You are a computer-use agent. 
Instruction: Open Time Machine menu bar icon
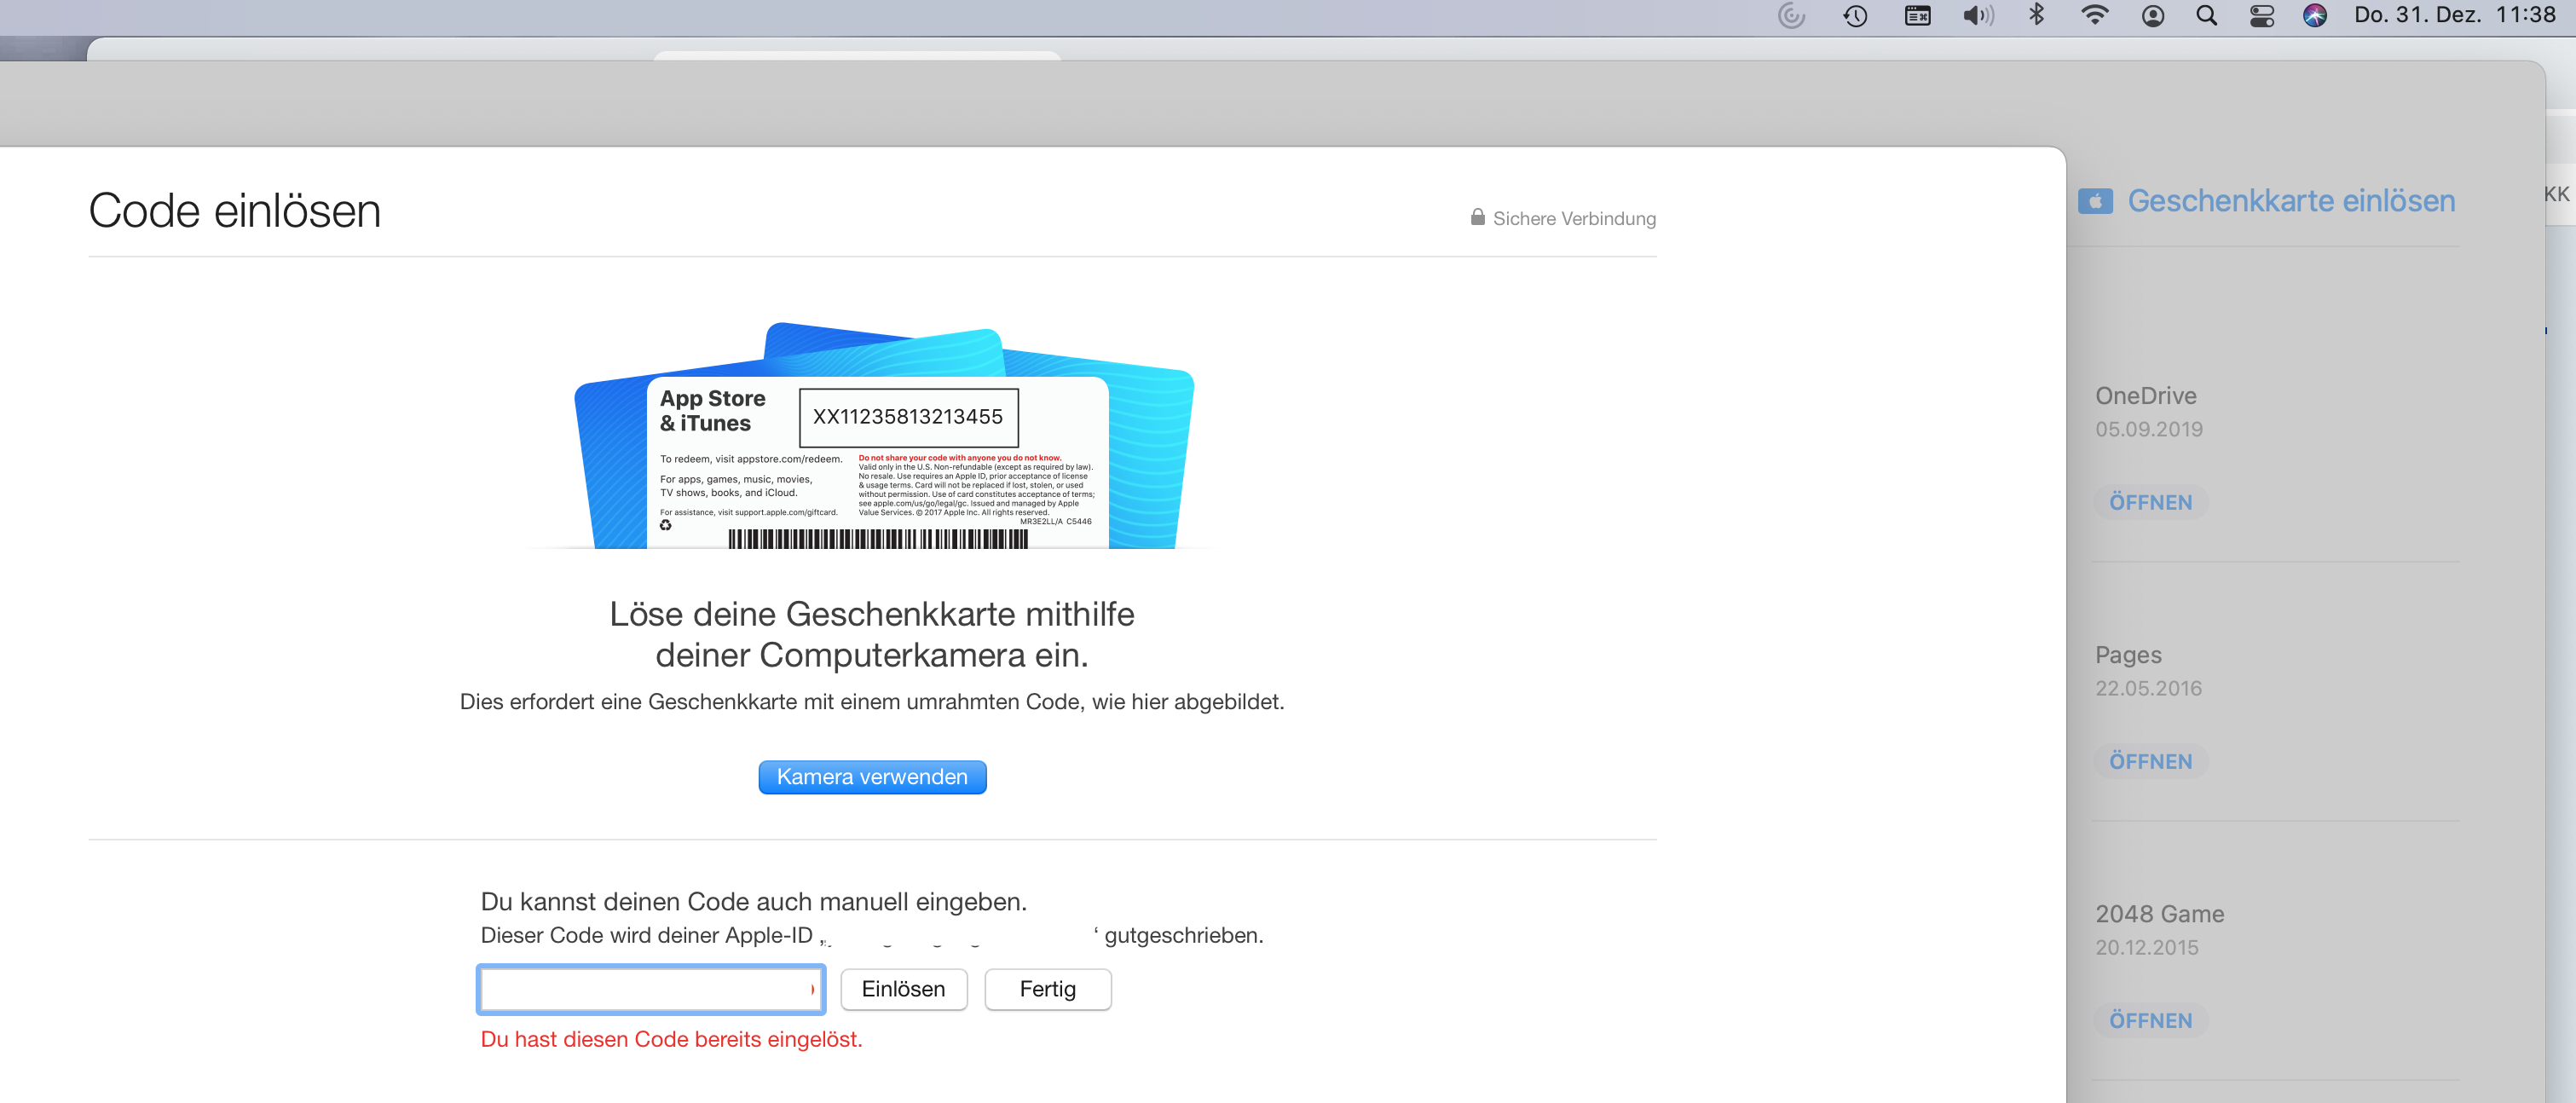click(1855, 16)
